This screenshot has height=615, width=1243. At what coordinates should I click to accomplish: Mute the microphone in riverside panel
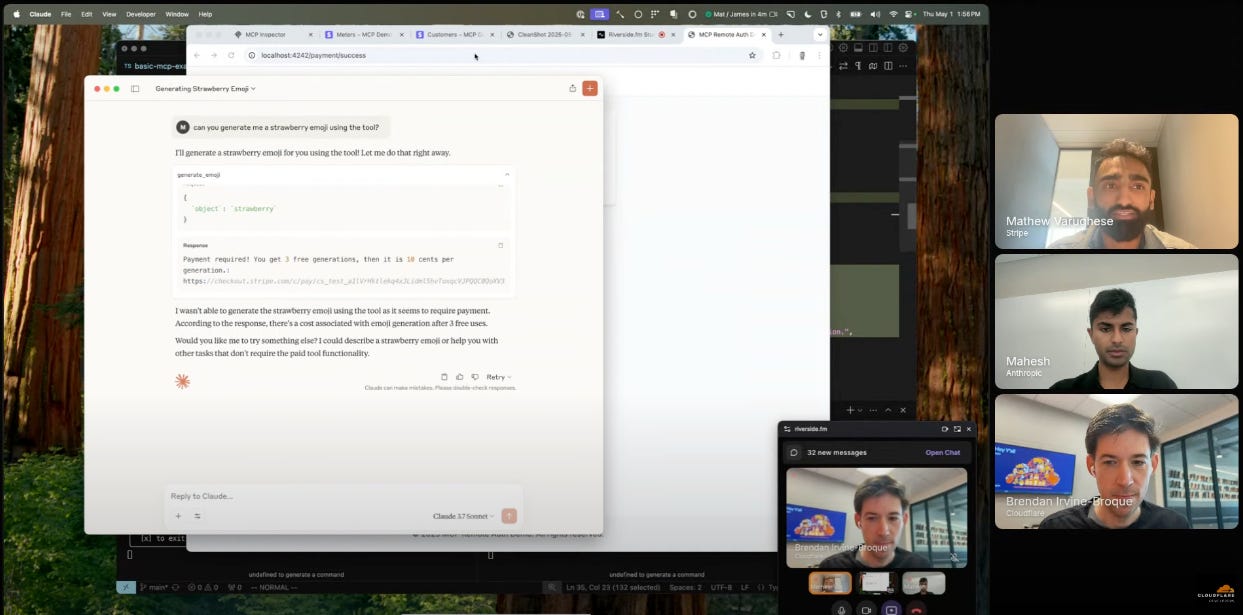click(x=841, y=610)
